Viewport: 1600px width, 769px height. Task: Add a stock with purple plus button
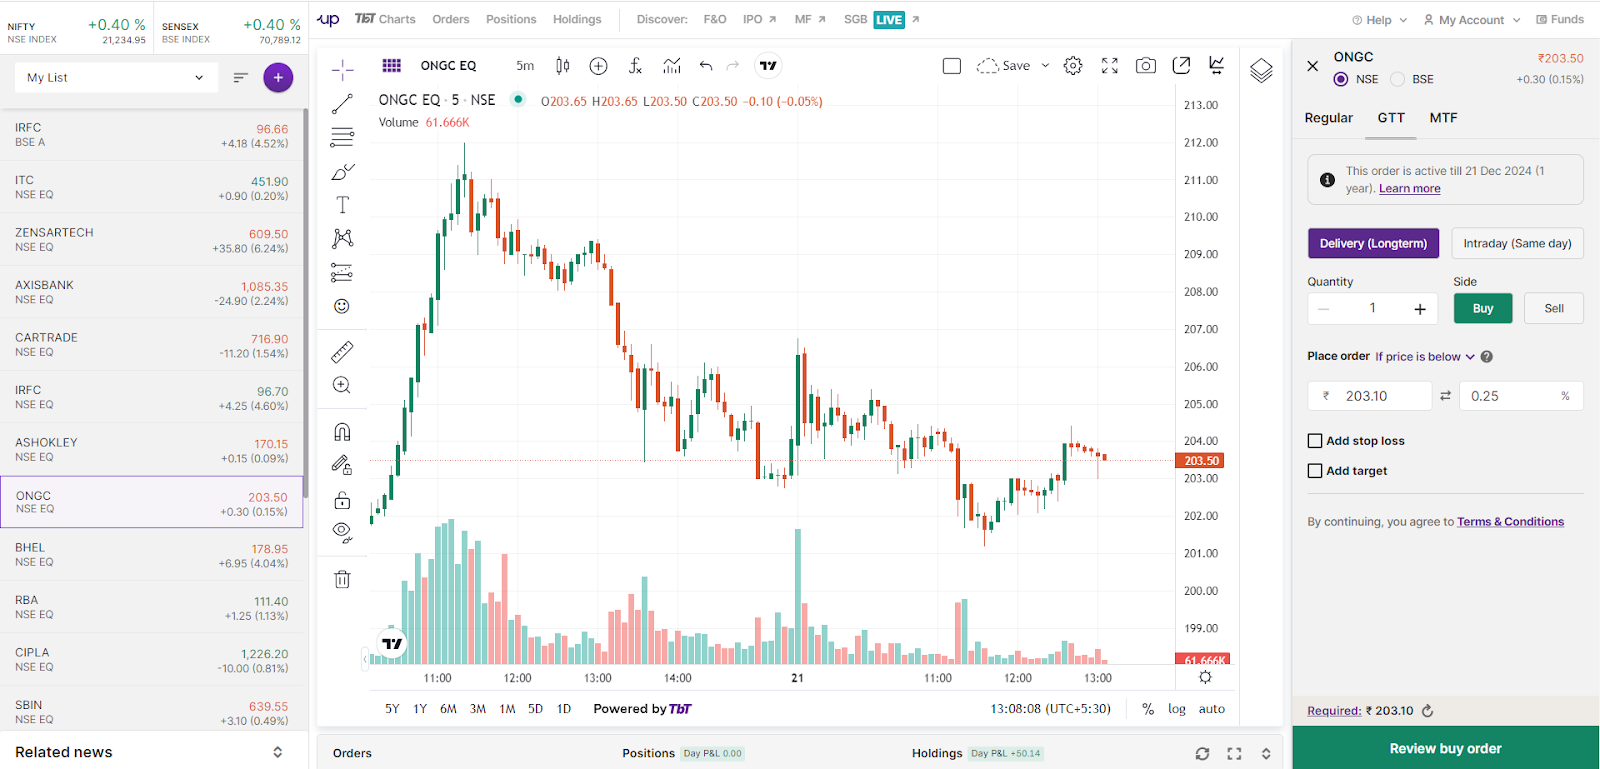278,77
